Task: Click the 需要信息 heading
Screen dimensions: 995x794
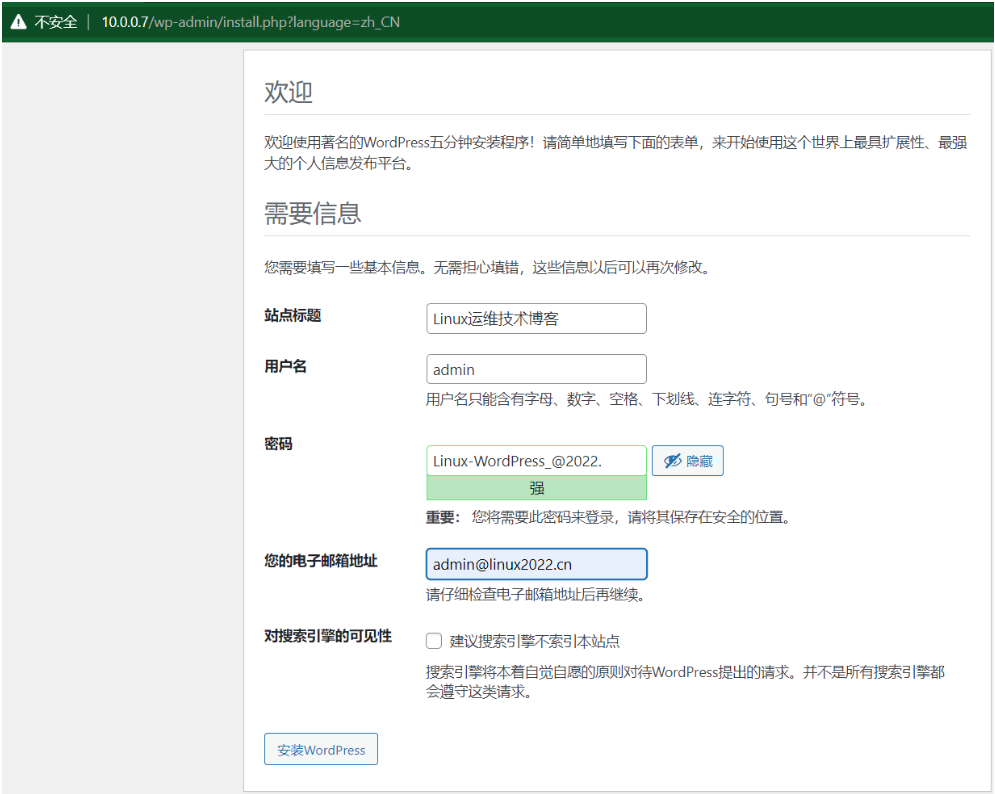Action: (313, 213)
